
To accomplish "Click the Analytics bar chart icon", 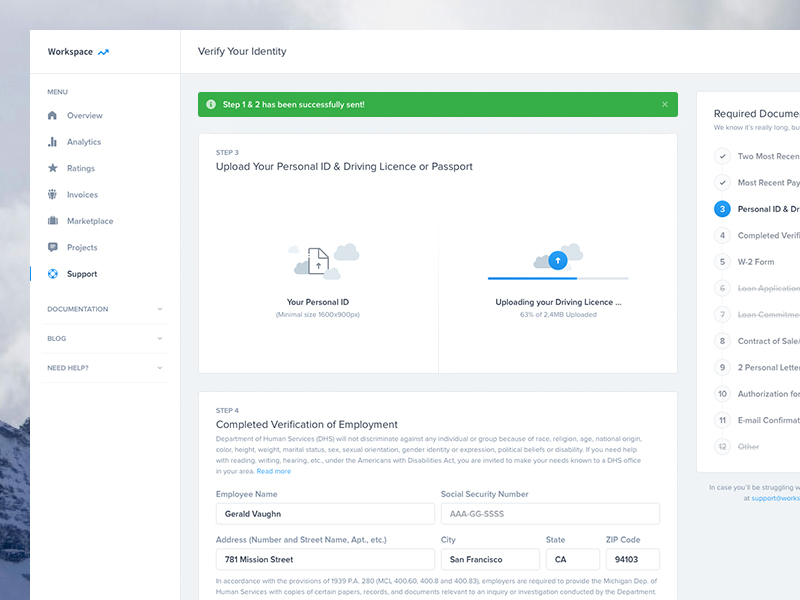I will (52, 142).
